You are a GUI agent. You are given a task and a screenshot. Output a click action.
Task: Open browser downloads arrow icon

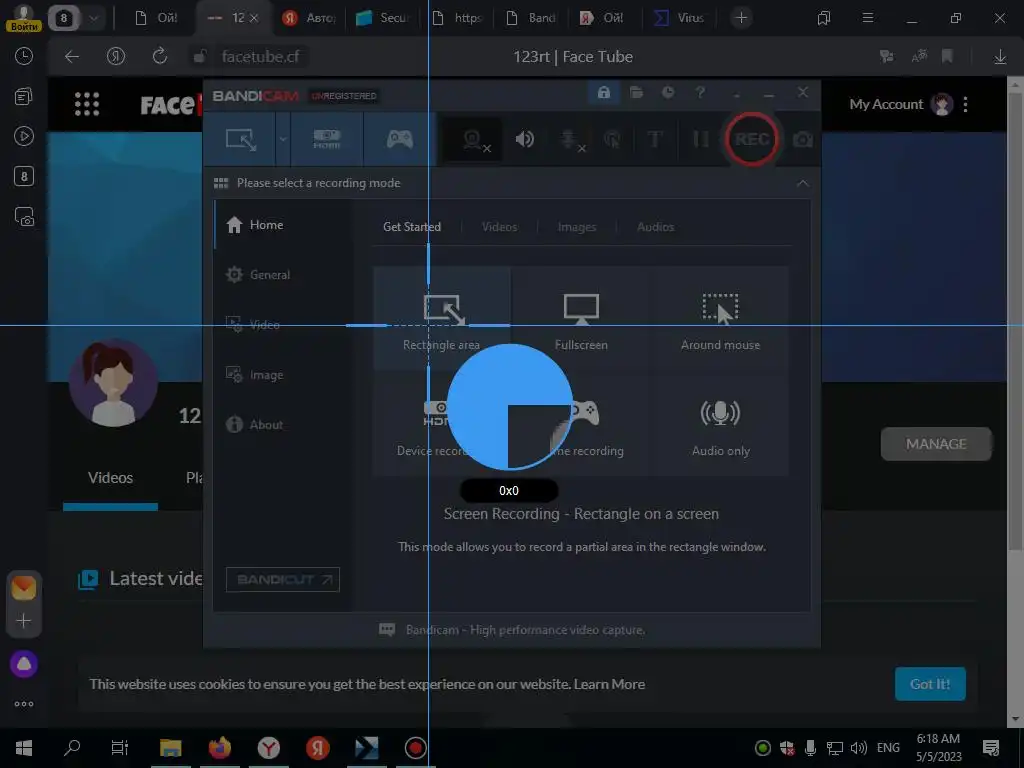click(x=1000, y=57)
